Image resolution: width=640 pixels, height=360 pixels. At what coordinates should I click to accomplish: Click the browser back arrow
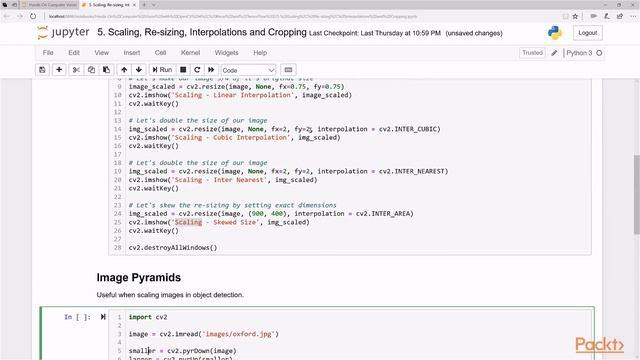[x=7, y=16]
